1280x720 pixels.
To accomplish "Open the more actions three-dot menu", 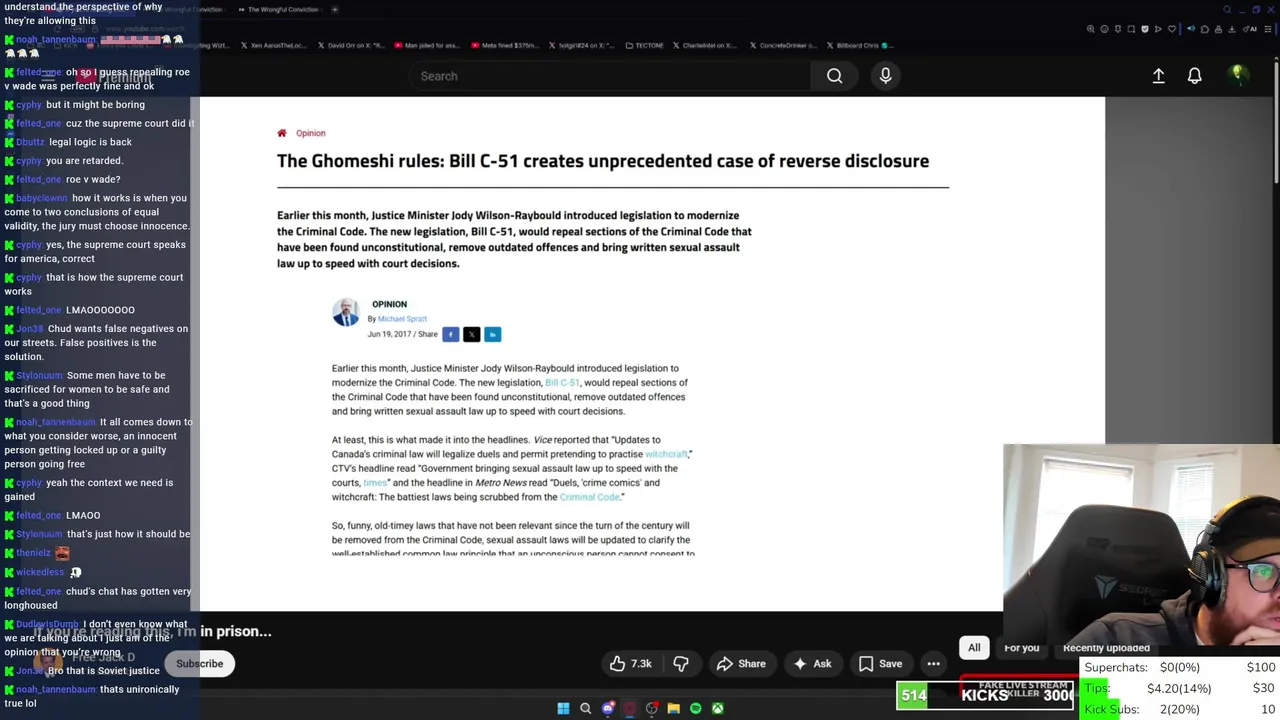I will (933, 663).
